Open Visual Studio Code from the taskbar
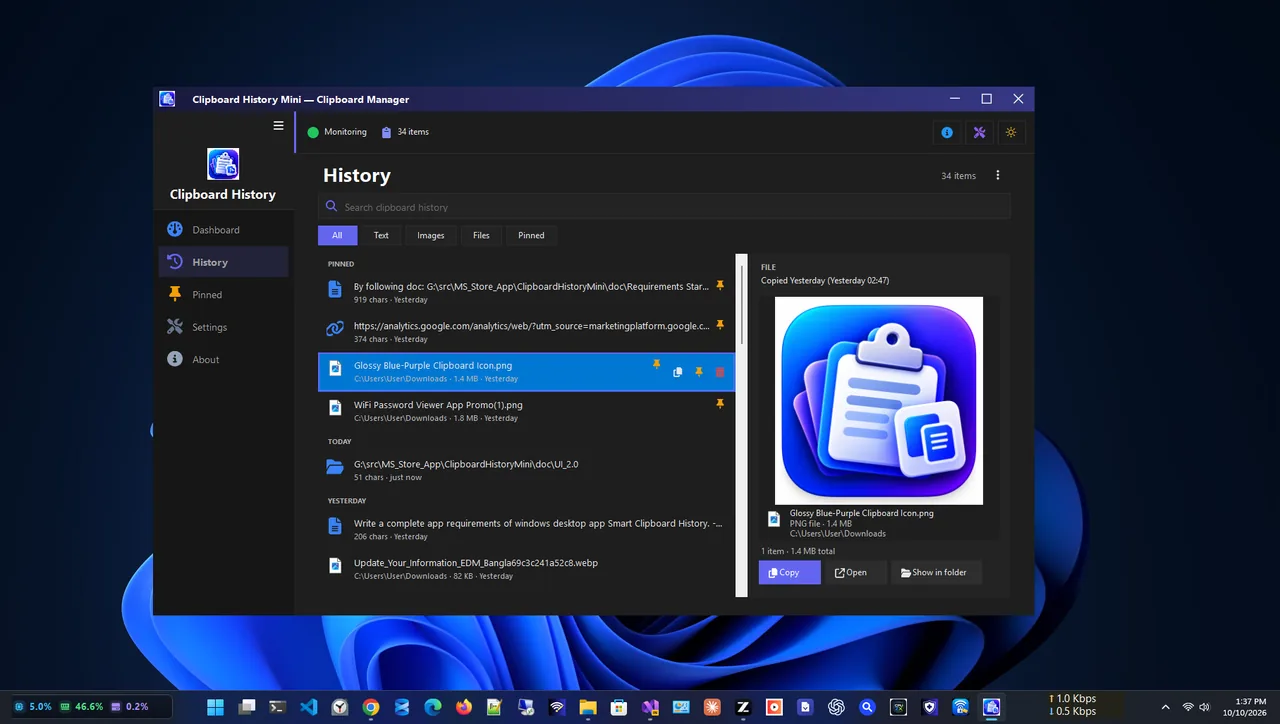Viewport: 1280px width, 724px height. click(308, 707)
